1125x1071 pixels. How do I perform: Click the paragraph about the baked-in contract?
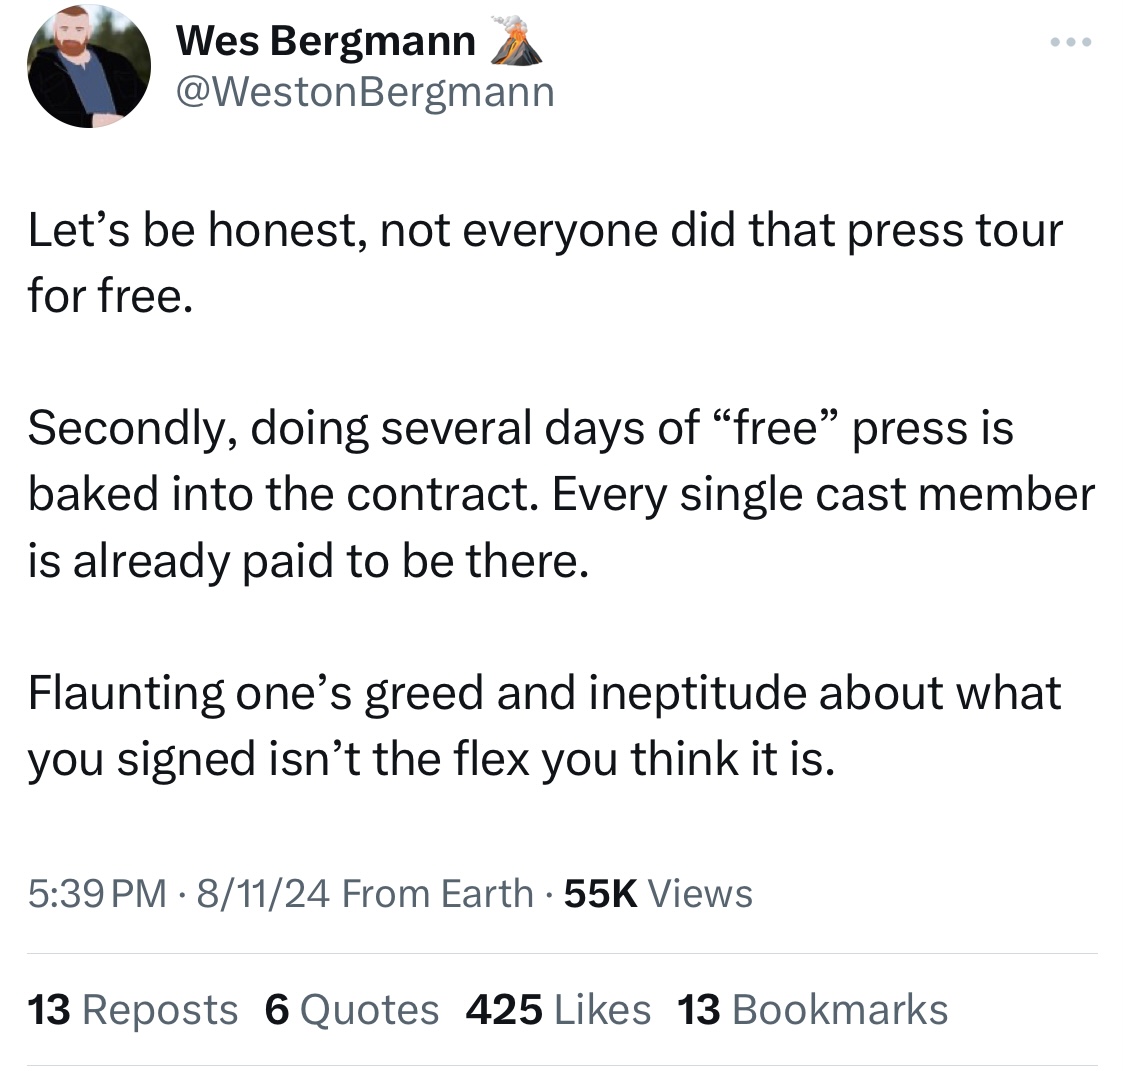[562, 494]
